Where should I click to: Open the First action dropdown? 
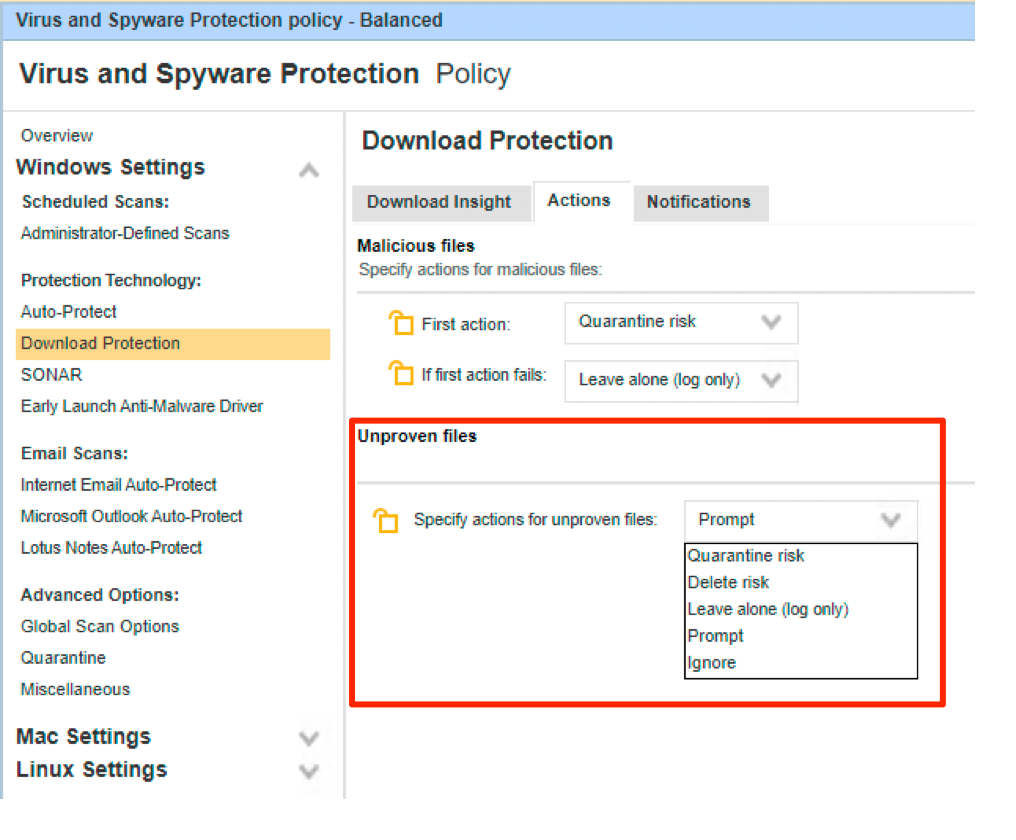[681, 323]
